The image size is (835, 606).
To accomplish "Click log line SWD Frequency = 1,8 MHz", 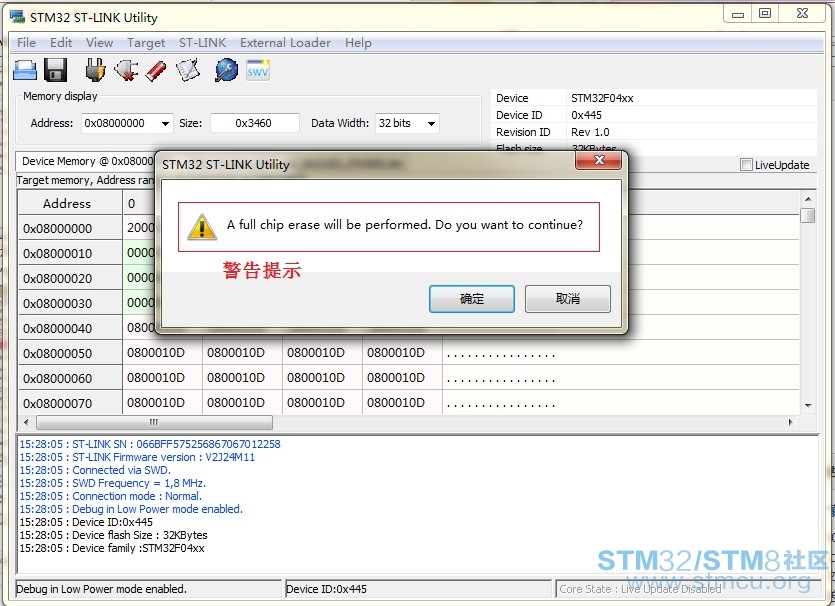I will (x=113, y=483).
